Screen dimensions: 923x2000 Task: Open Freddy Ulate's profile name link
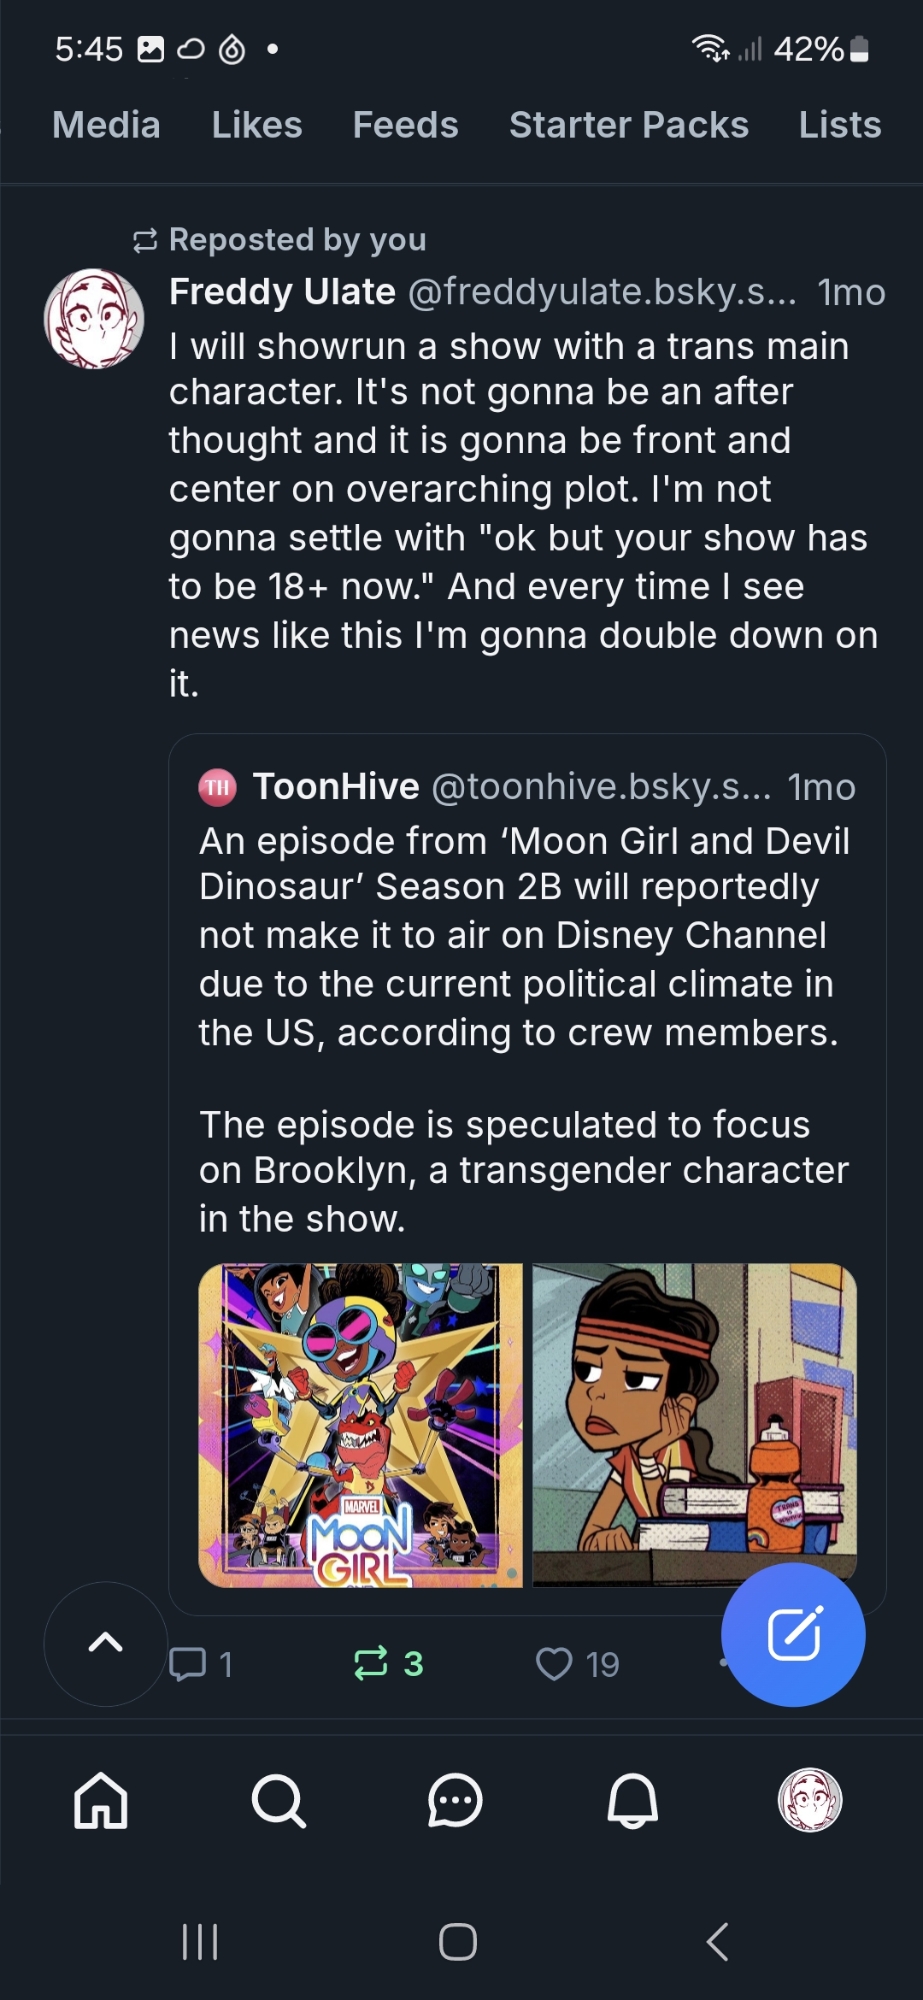click(282, 291)
